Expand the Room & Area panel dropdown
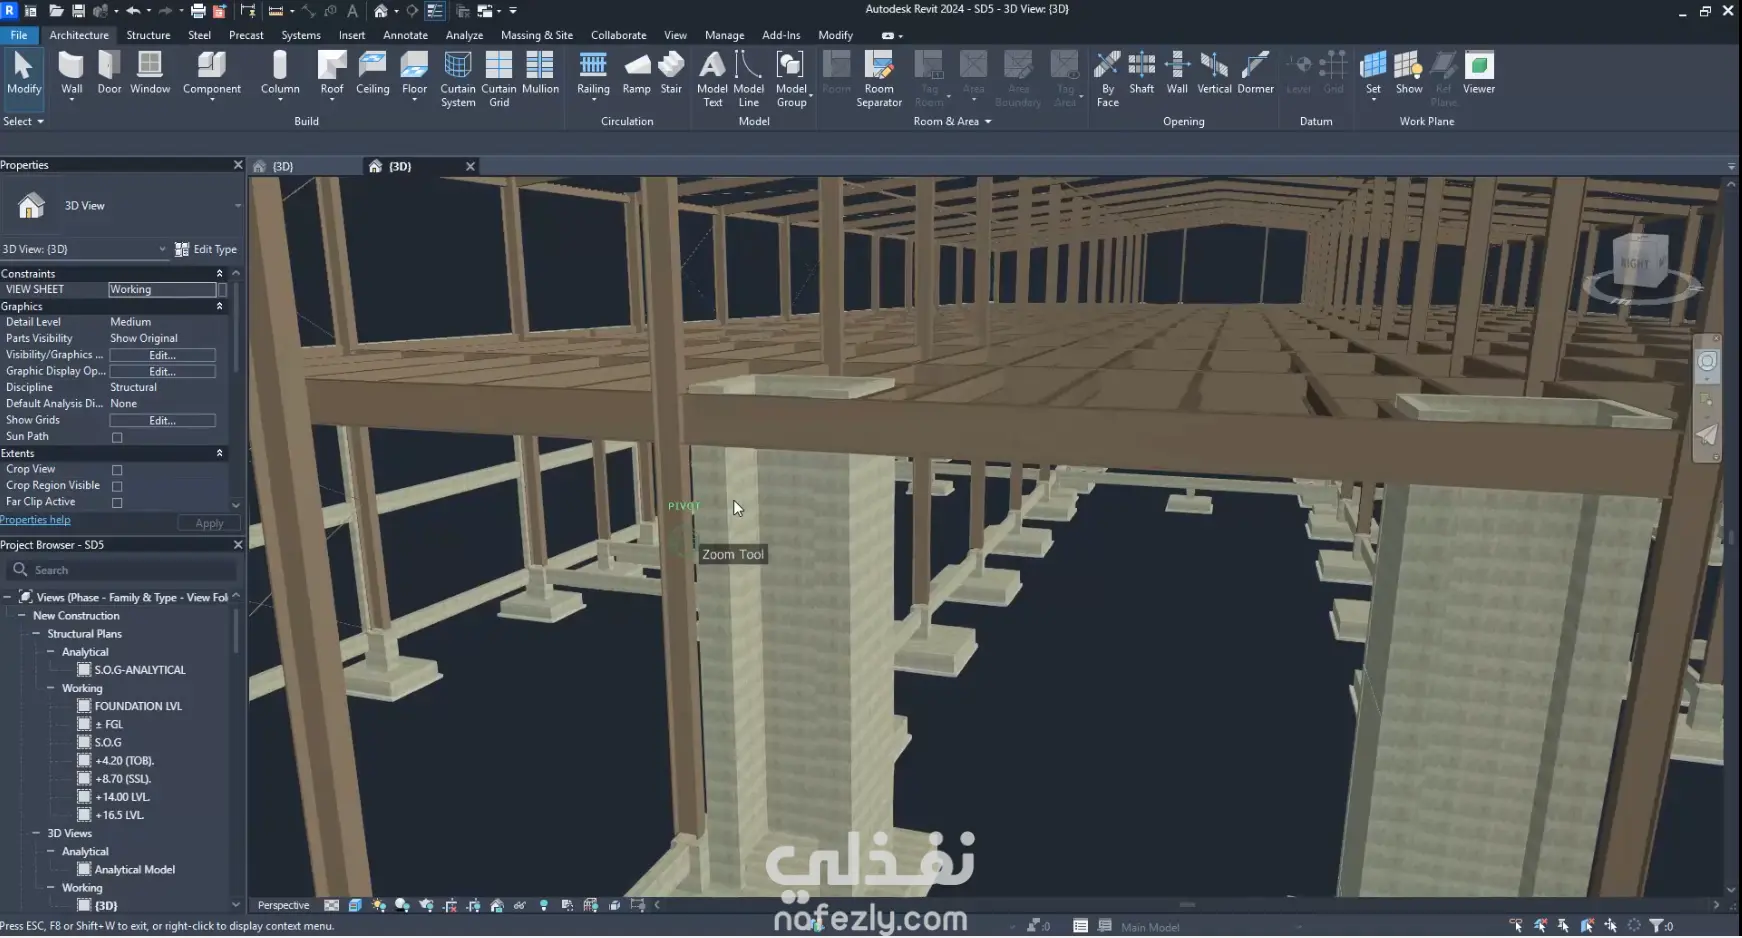The image size is (1742, 938). [952, 121]
